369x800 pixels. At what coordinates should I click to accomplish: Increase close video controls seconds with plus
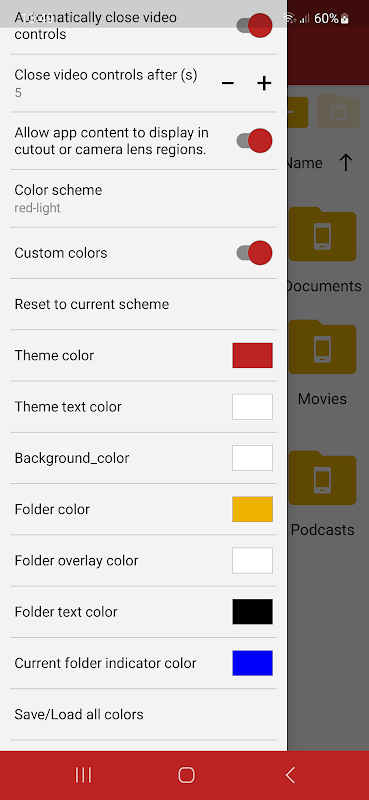point(264,83)
